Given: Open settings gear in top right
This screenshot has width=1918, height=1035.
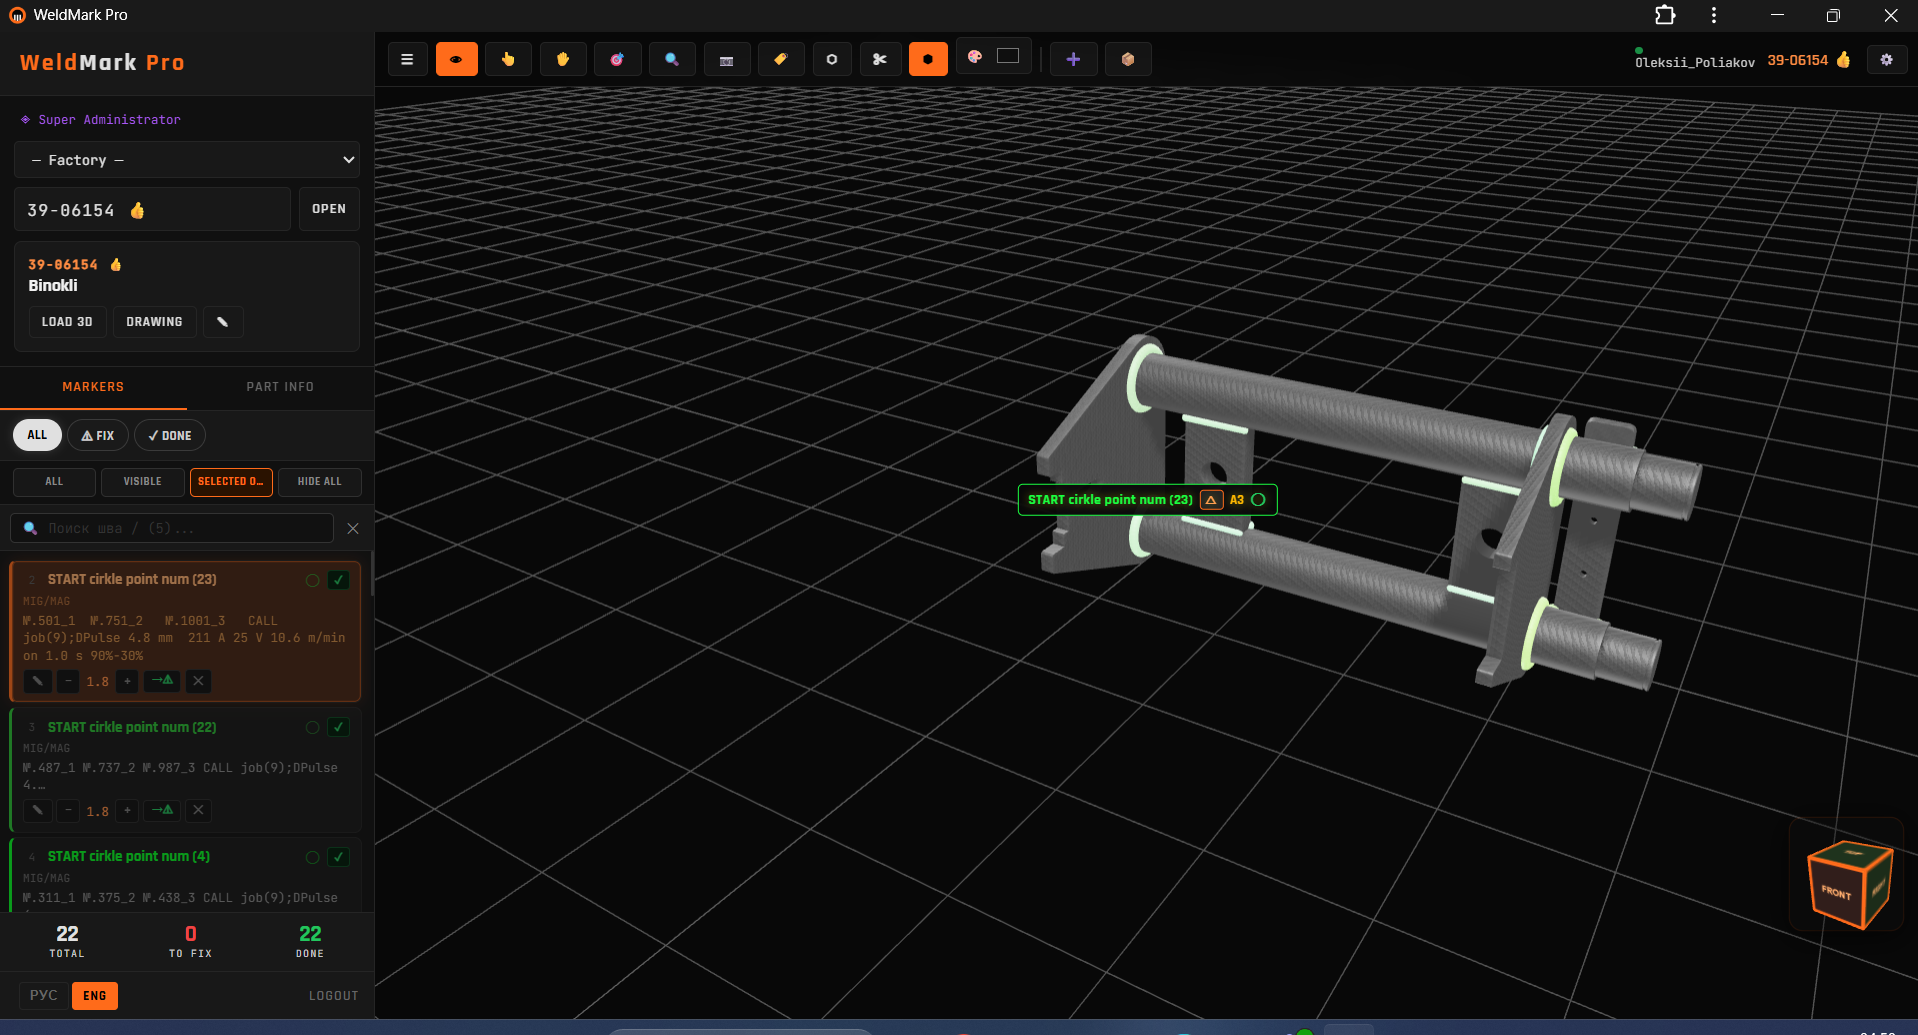Looking at the screenshot, I should pos(1886,60).
